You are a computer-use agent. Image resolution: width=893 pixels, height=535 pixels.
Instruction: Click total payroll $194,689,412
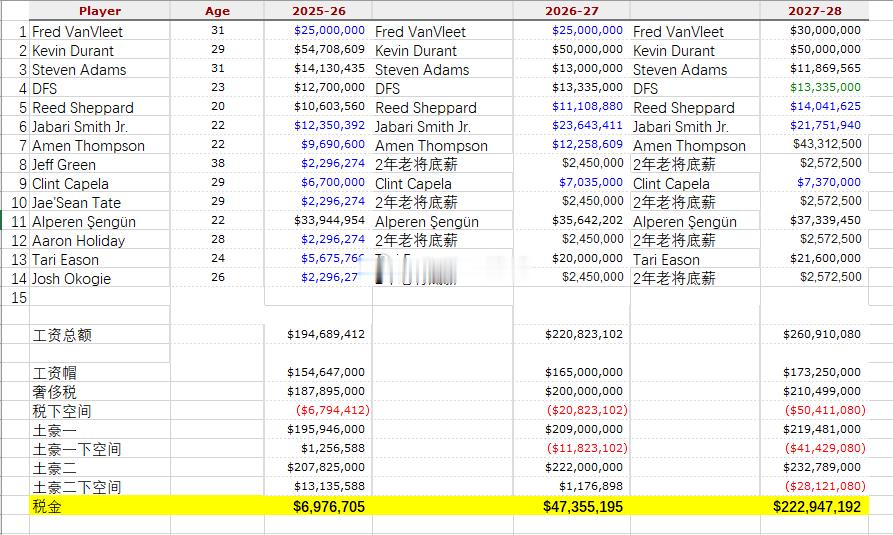326,334
